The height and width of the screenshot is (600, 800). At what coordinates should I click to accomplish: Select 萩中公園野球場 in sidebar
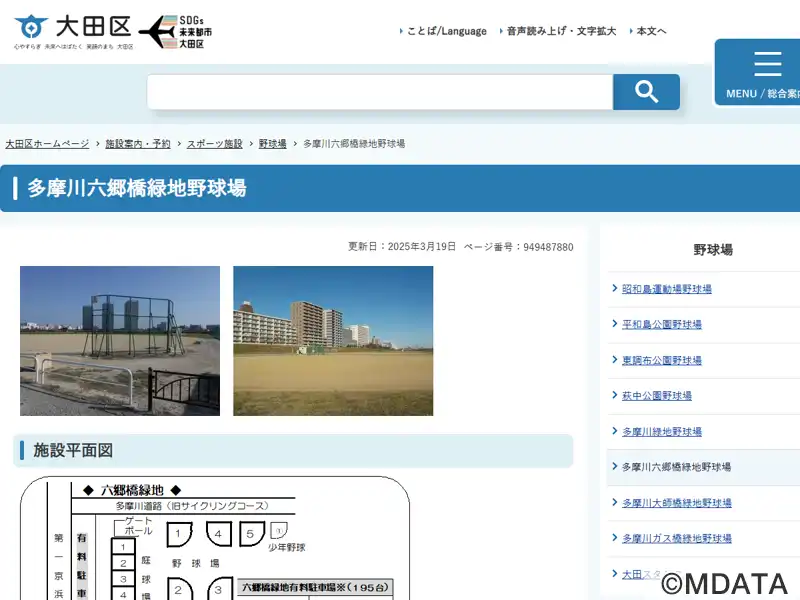click(656, 396)
